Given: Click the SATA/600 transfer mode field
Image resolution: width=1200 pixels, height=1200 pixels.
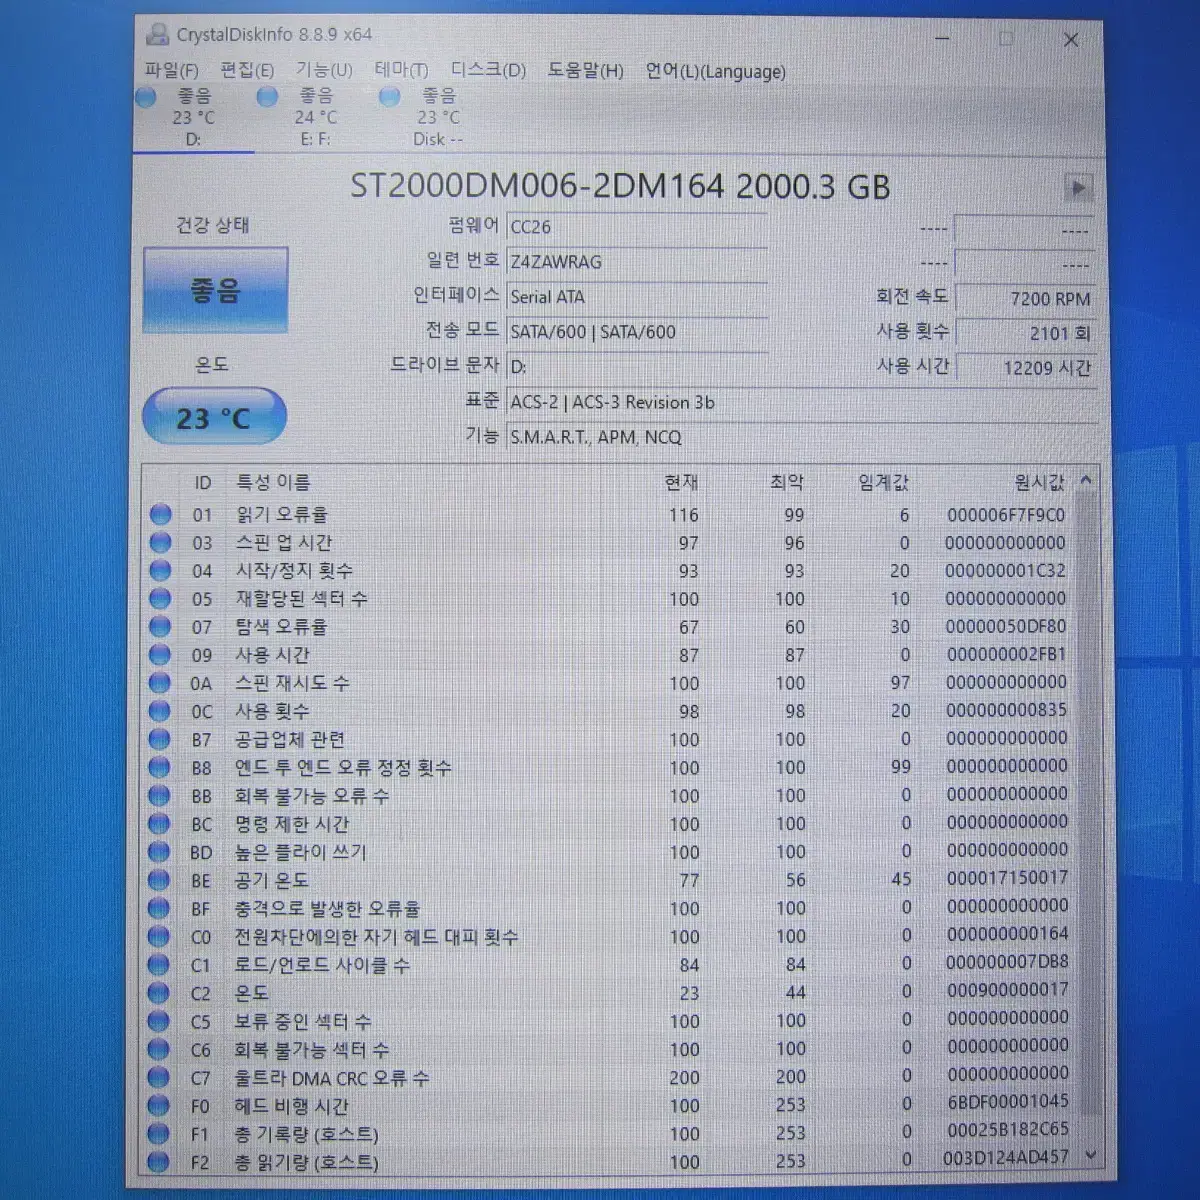Looking at the screenshot, I should coord(636,332).
